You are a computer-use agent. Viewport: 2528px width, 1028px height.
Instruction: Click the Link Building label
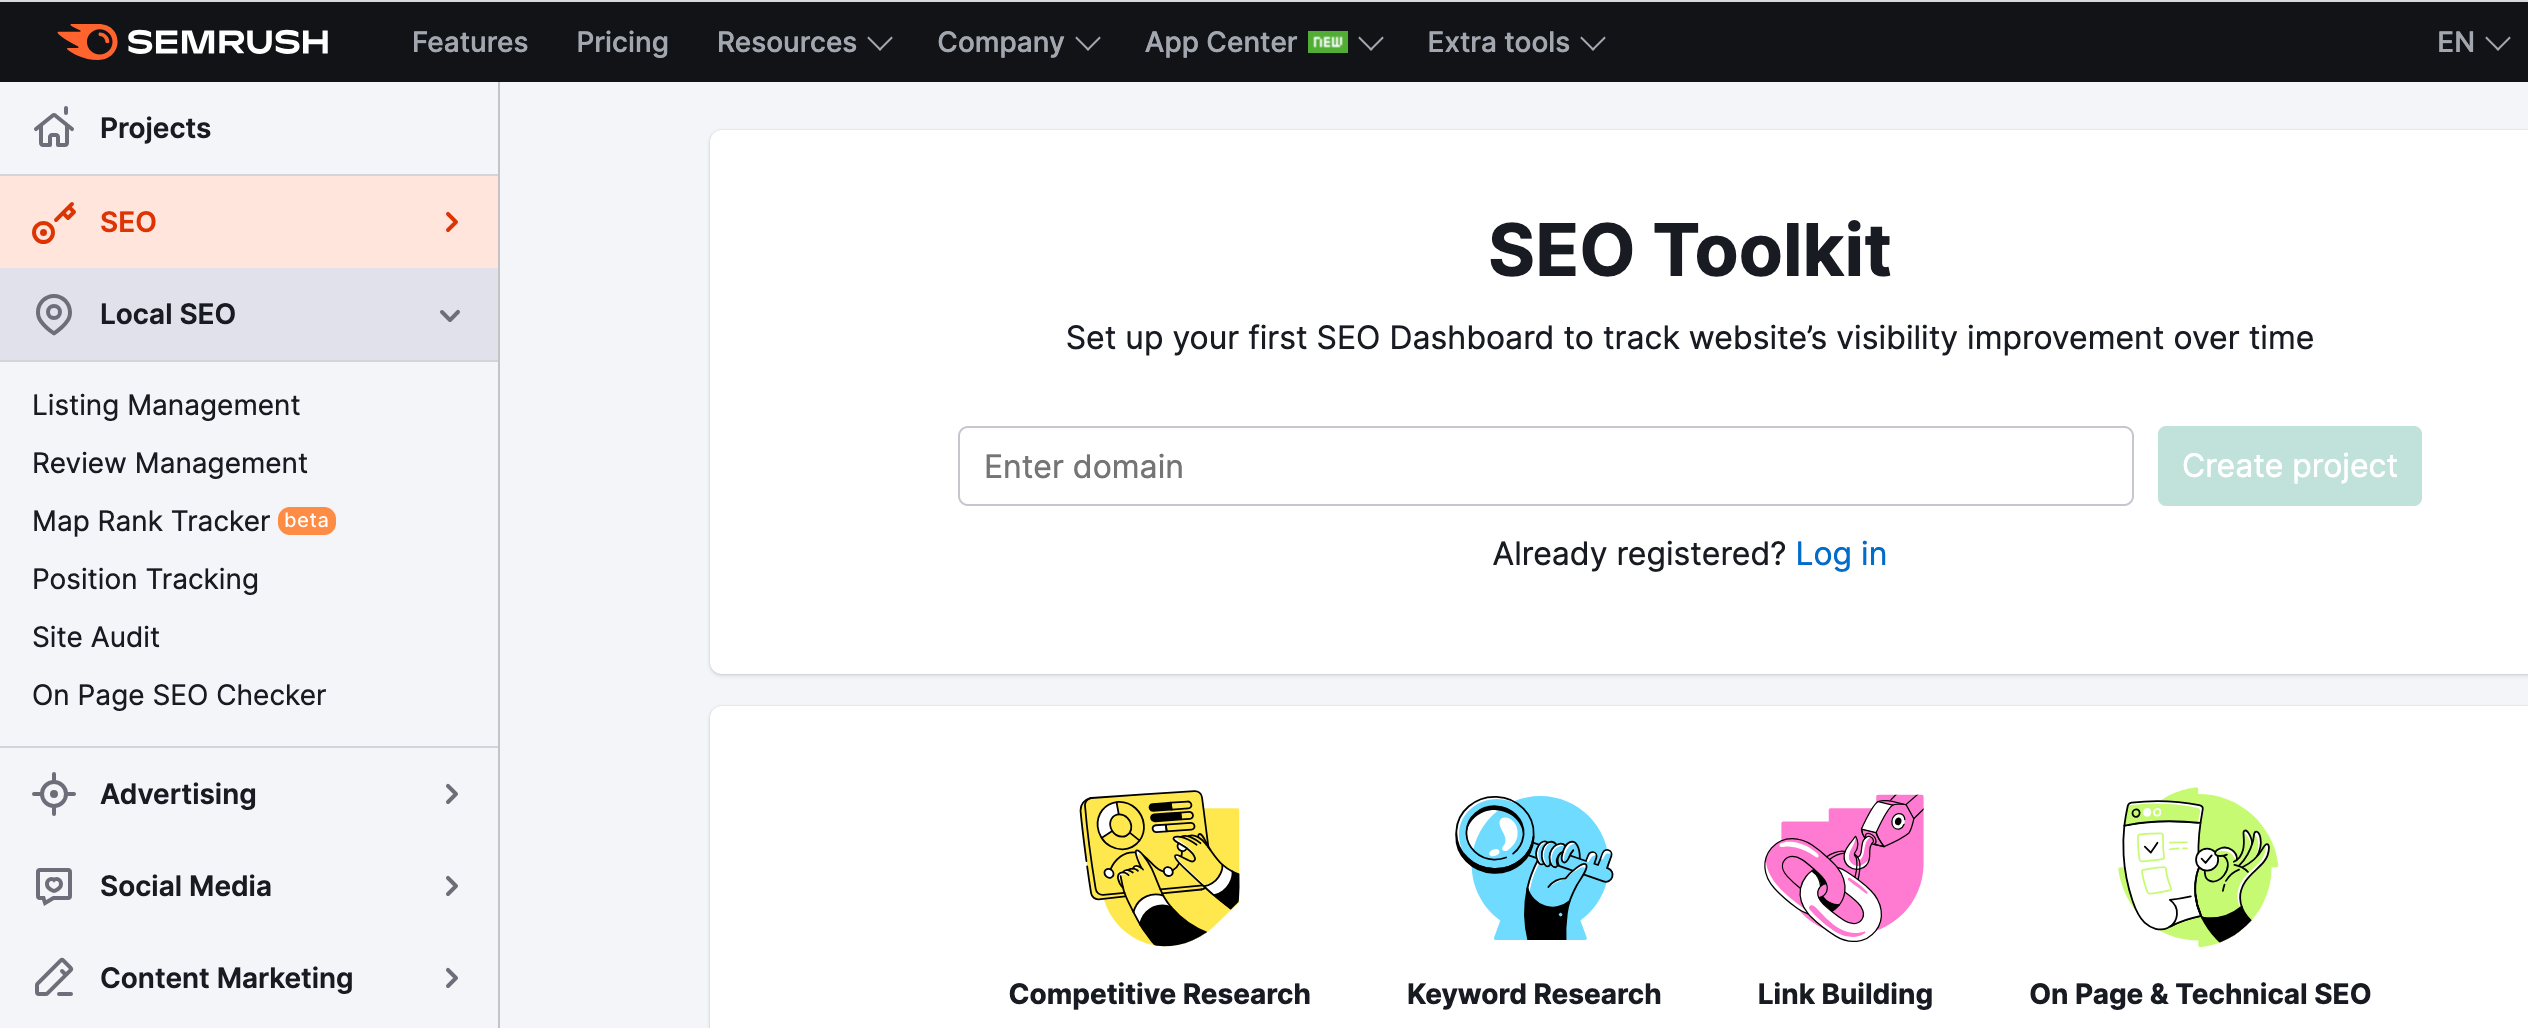1845,994
